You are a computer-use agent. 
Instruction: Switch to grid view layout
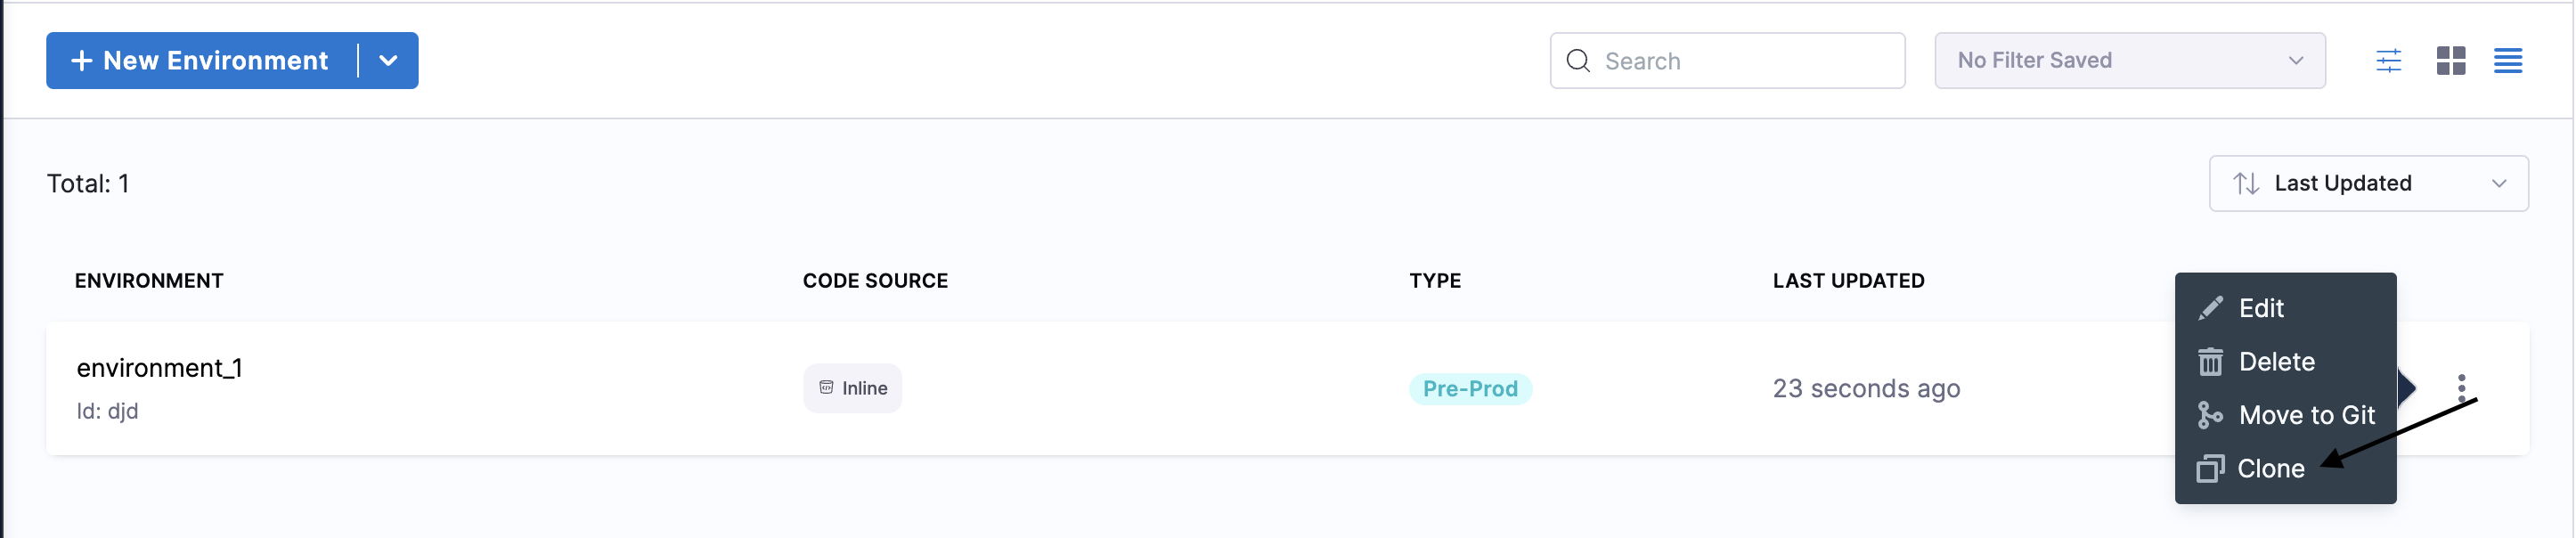coord(2450,61)
